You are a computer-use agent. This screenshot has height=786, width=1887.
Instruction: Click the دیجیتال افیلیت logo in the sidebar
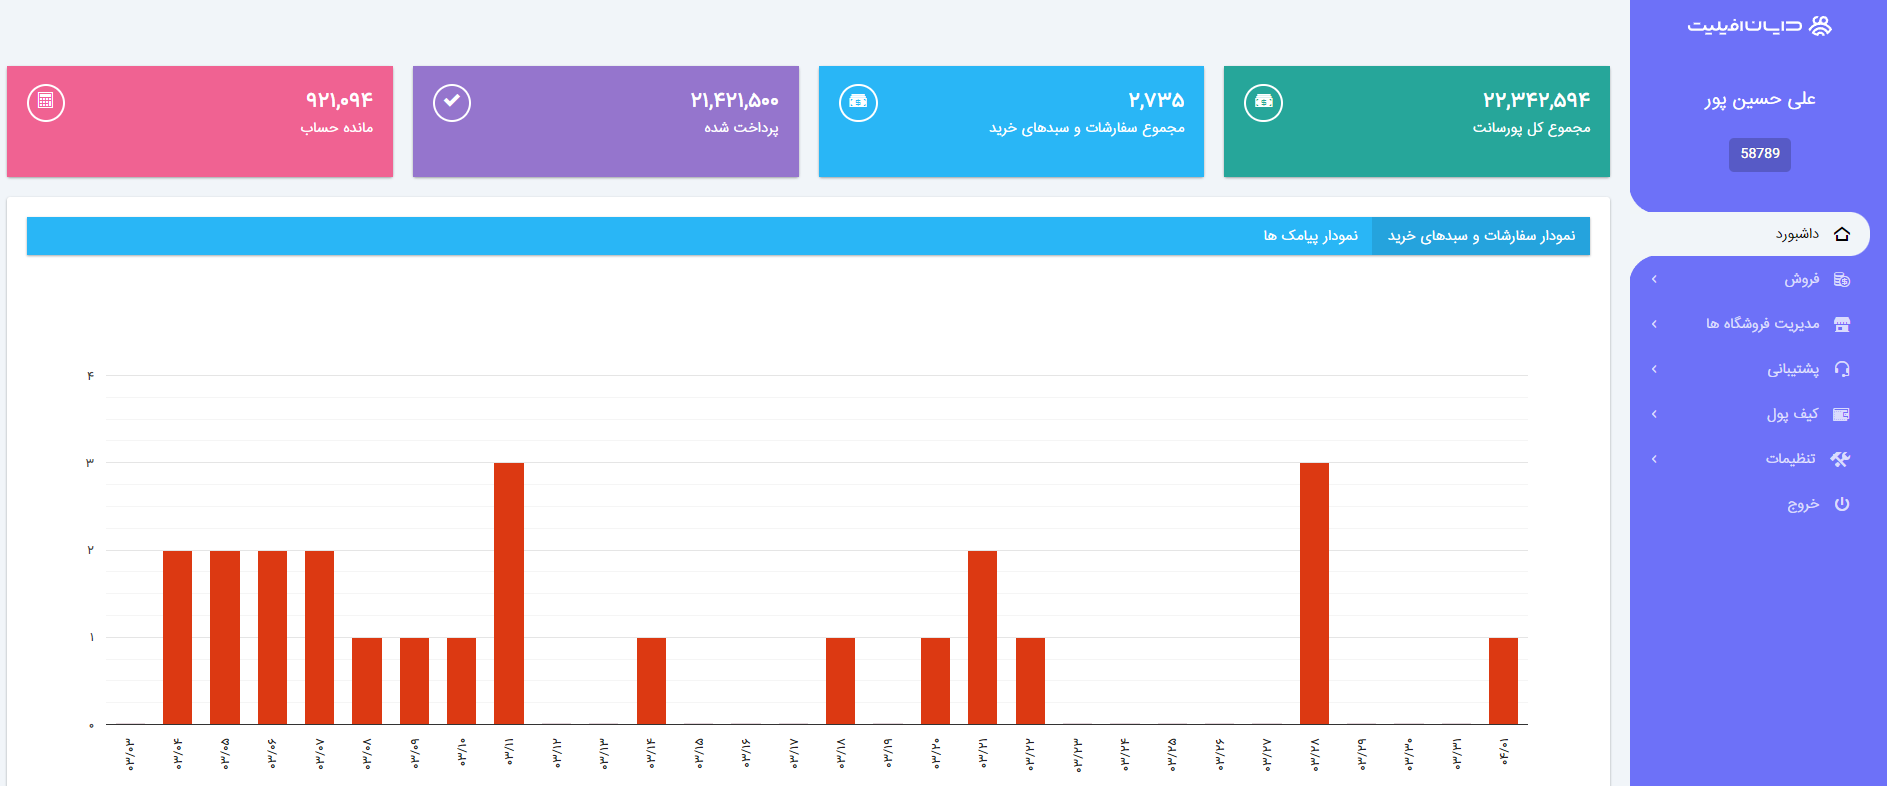[1759, 26]
